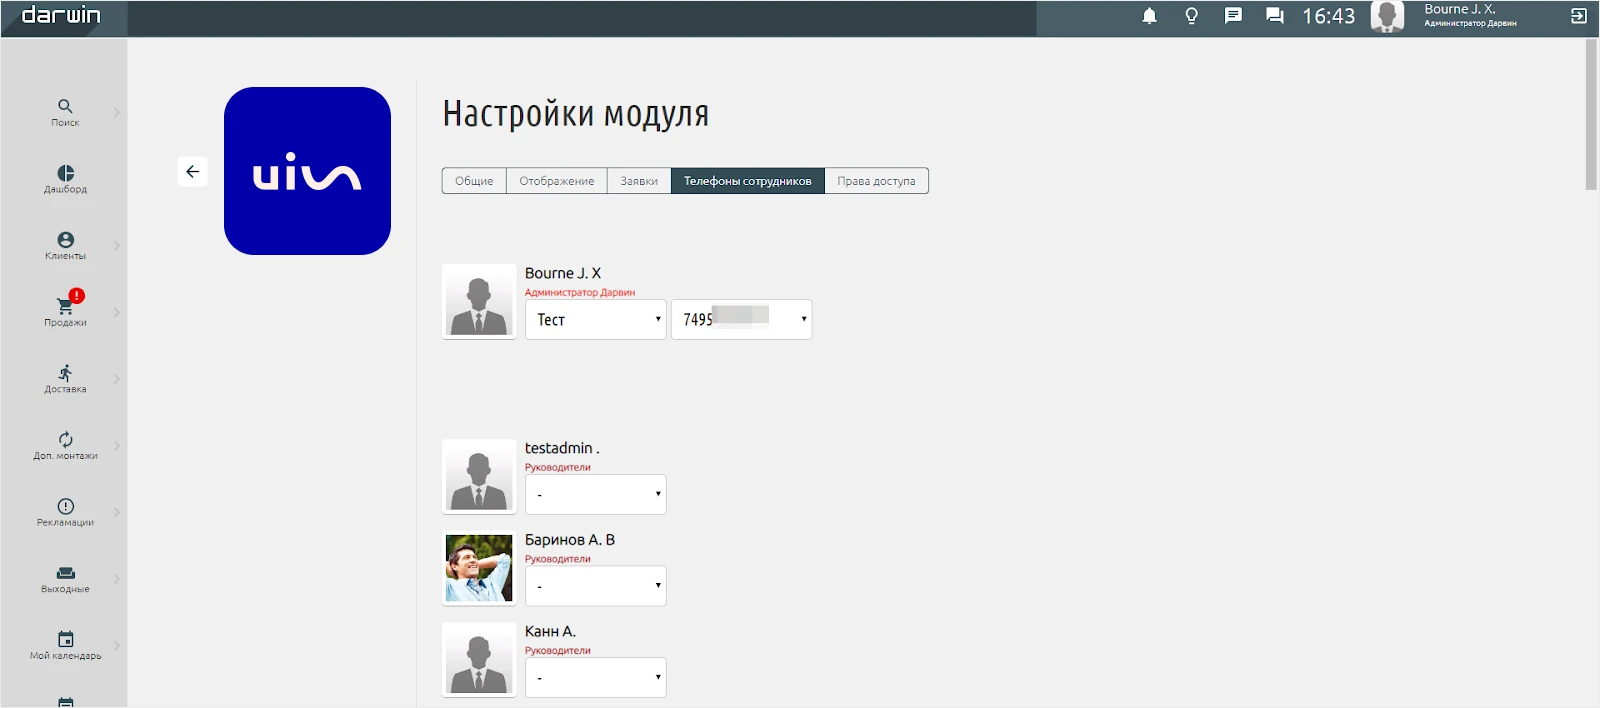Screen dimensions: 1600x708
Task: Switch to the Общие tab
Action: (474, 181)
